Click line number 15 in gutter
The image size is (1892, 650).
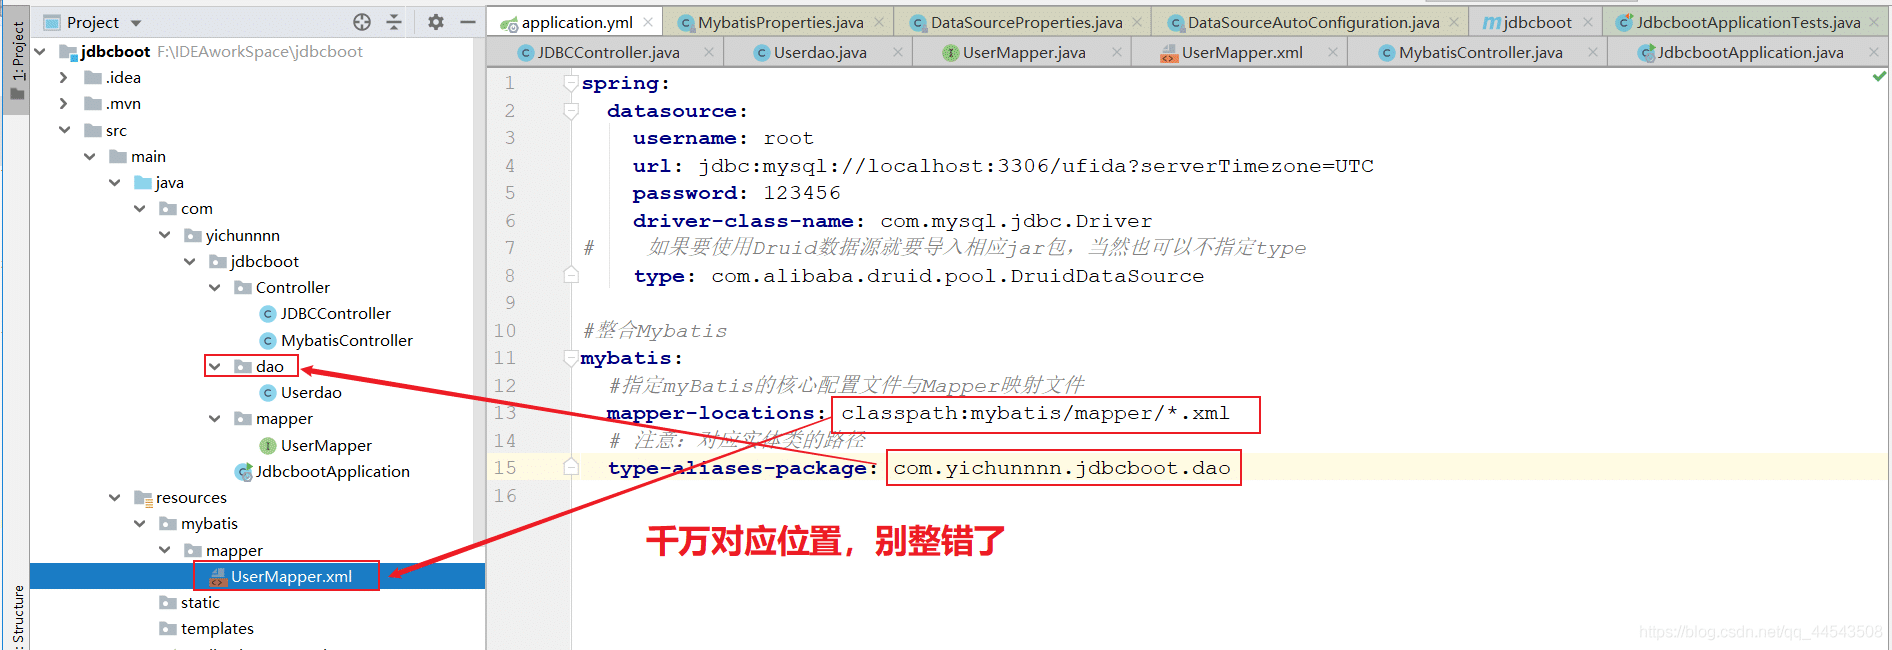505,468
